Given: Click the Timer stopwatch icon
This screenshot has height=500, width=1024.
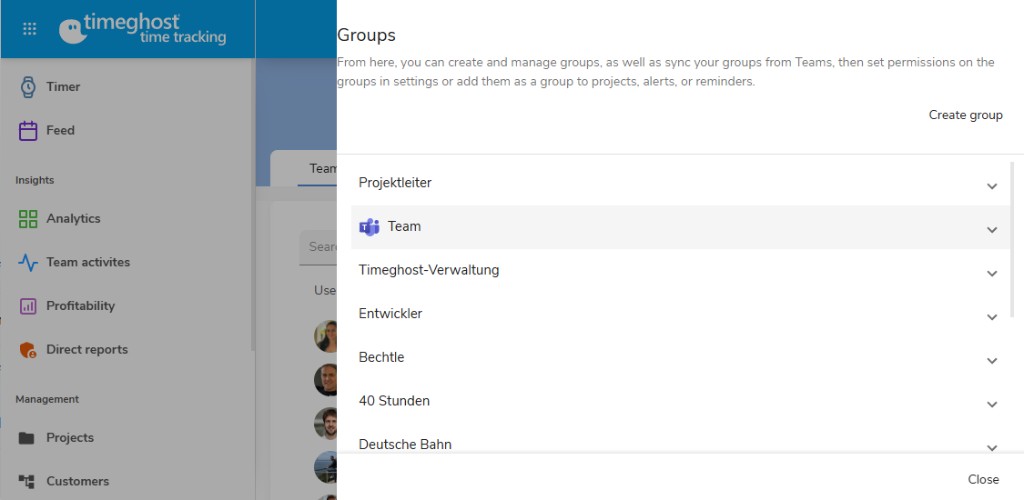Looking at the screenshot, I should 28,87.
